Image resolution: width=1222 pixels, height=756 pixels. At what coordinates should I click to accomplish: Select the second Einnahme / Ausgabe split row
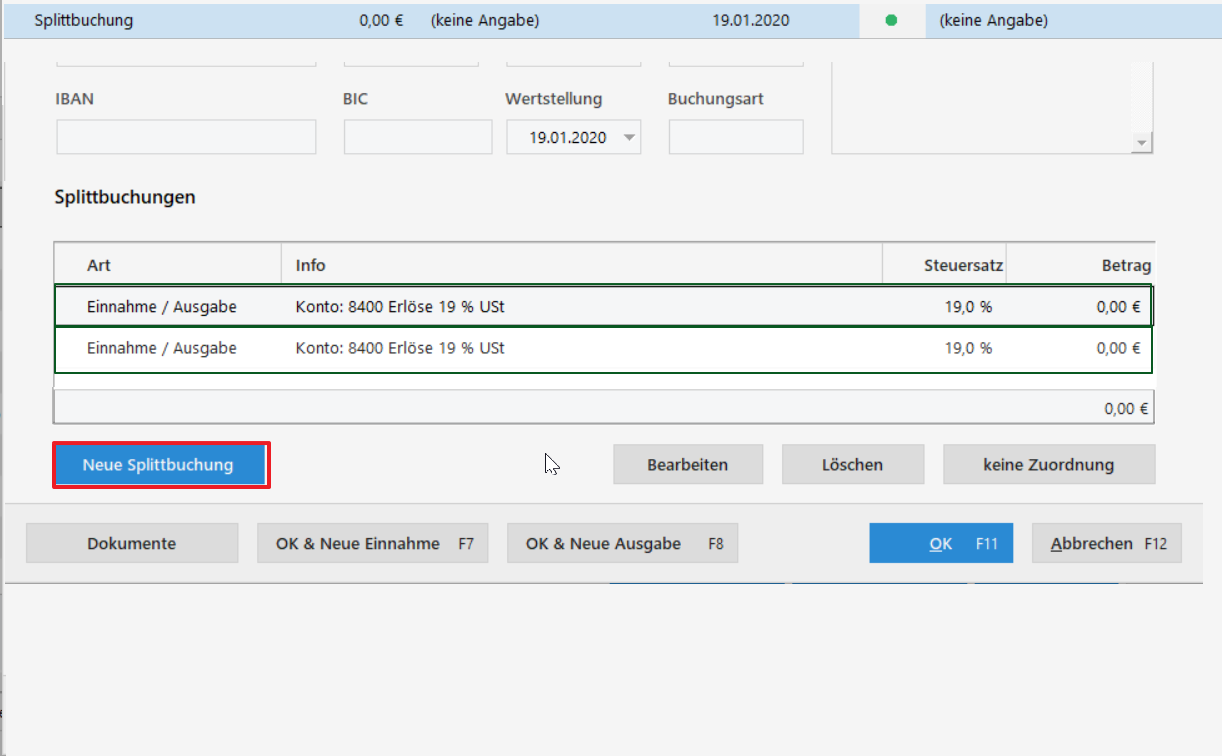[603, 348]
